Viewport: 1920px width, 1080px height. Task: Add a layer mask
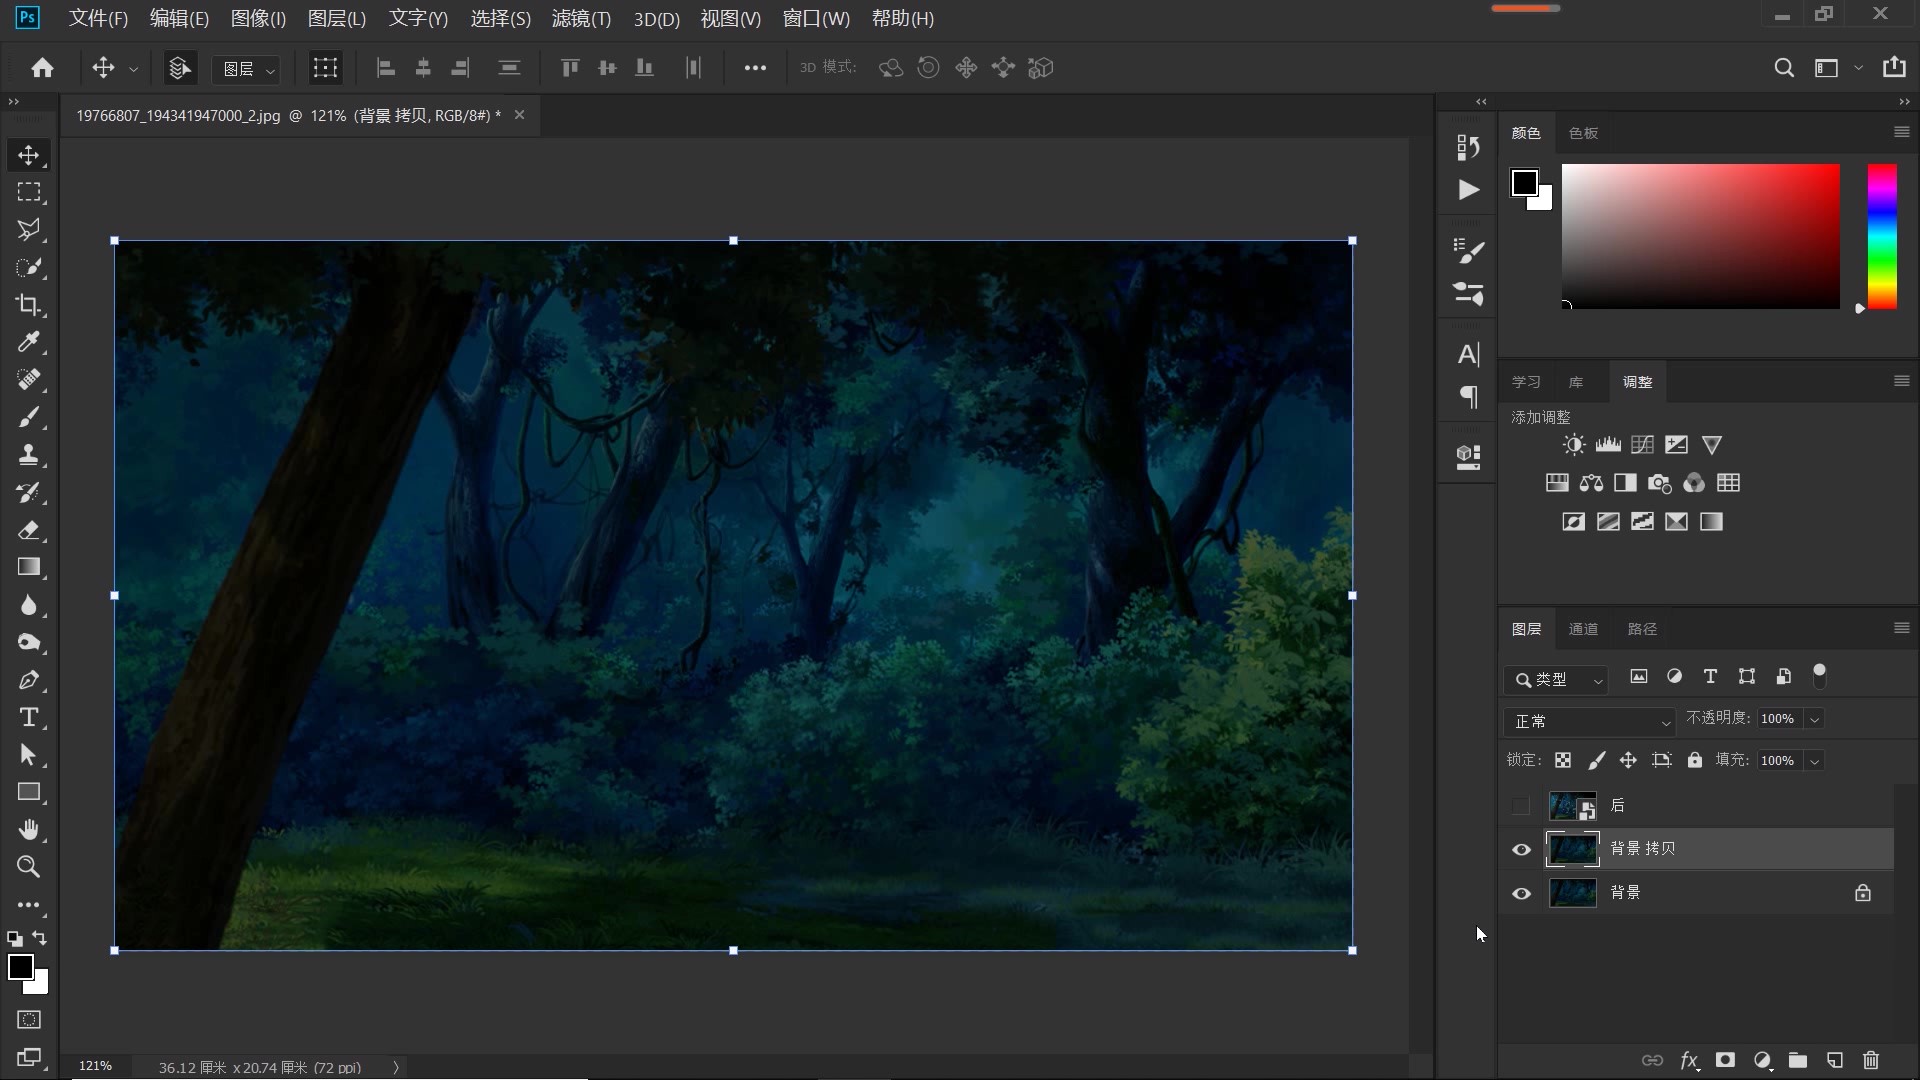[x=1725, y=1060]
